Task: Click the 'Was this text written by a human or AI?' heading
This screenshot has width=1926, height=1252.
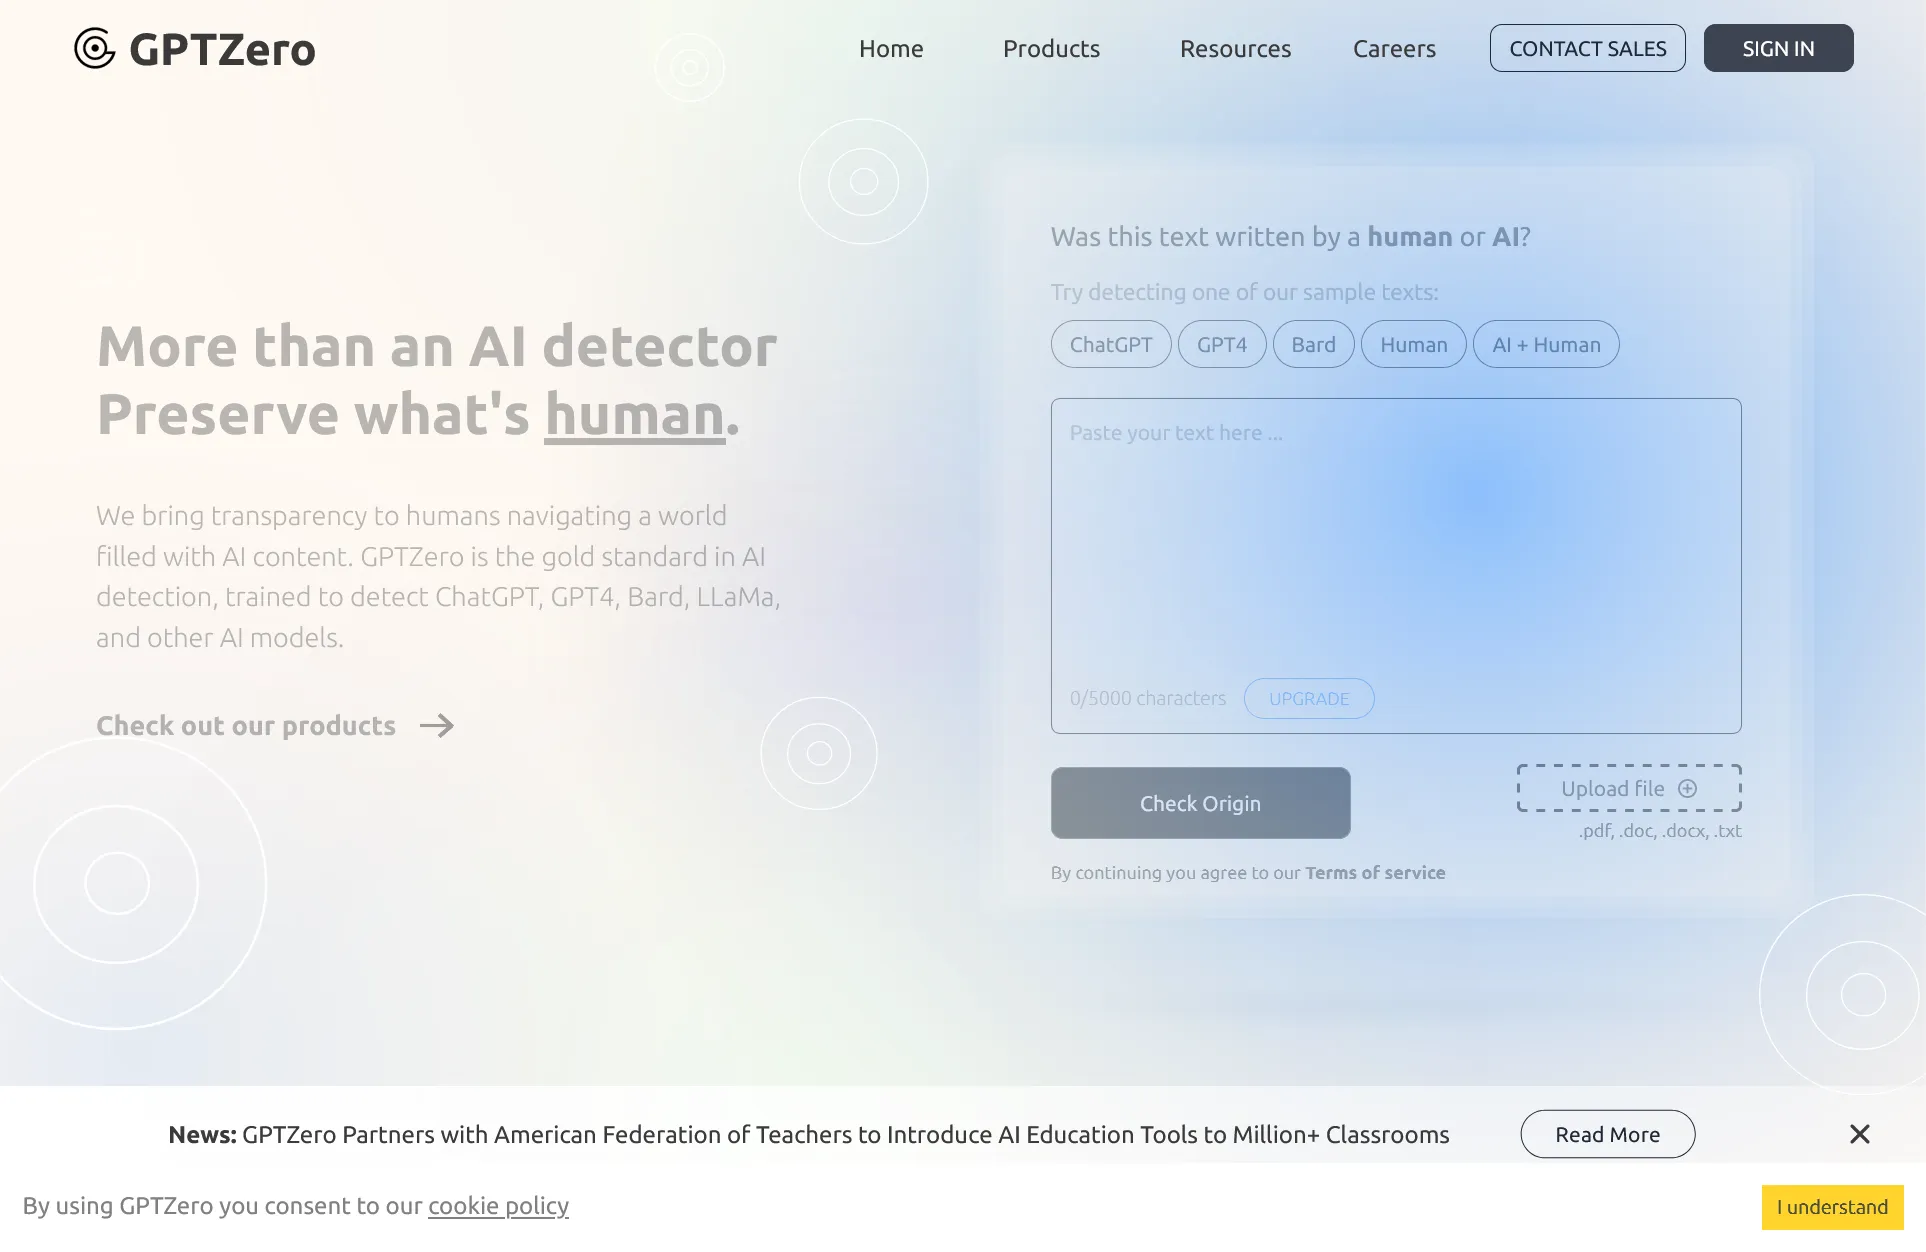Action: pyautogui.click(x=1290, y=237)
